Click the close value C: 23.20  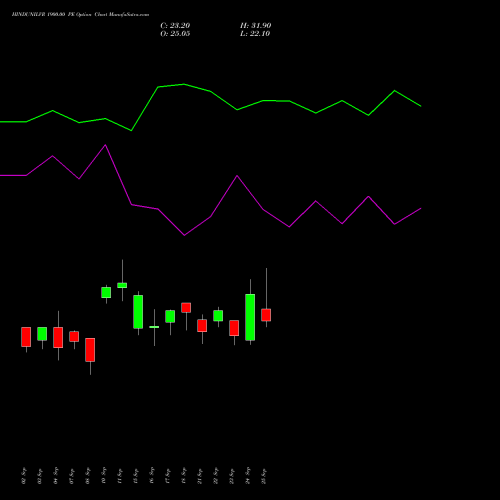click(x=175, y=26)
